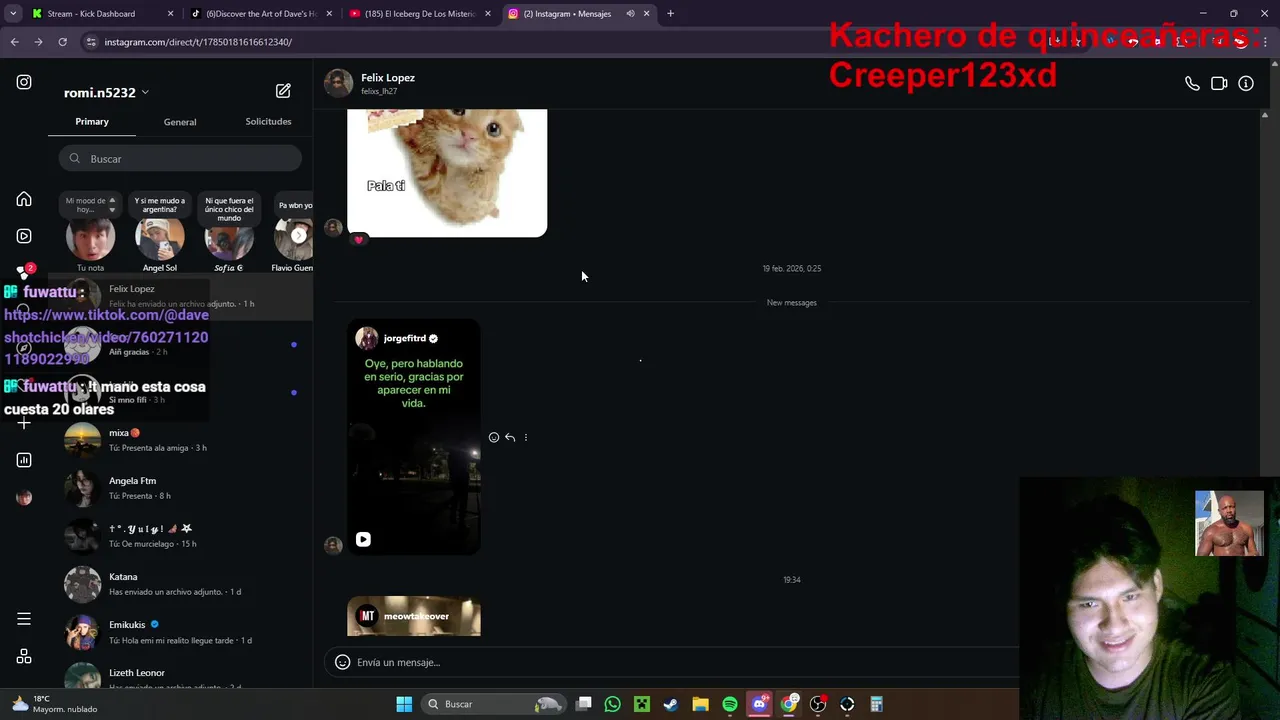This screenshot has height=720, width=1280.
Task: Open the dashboard chart icon in sidebar
Action: 24,460
